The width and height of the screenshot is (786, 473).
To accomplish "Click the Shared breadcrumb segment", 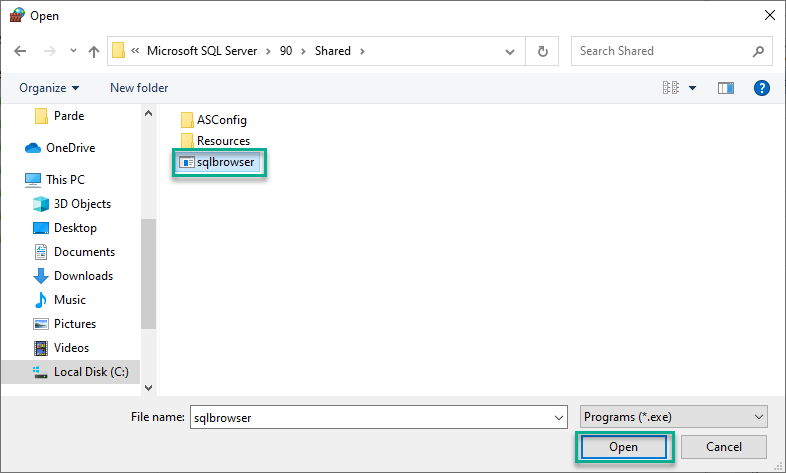I will pyautogui.click(x=332, y=51).
